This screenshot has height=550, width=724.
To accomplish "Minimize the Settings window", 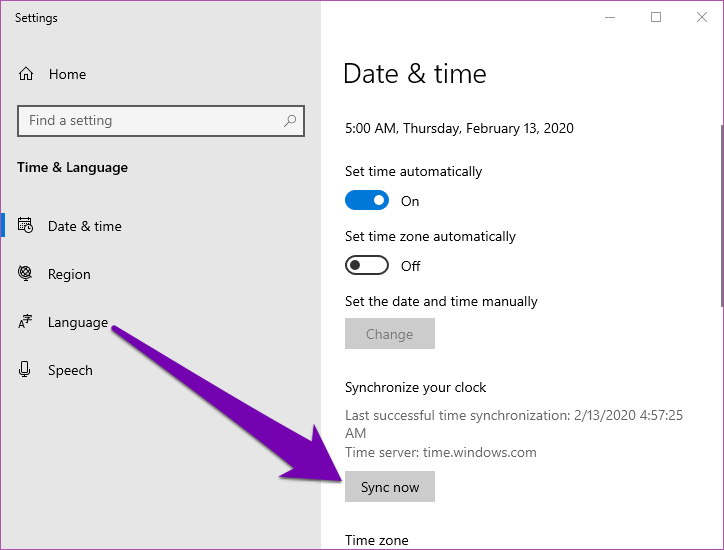I will pyautogui.click(x=609, y=17).
